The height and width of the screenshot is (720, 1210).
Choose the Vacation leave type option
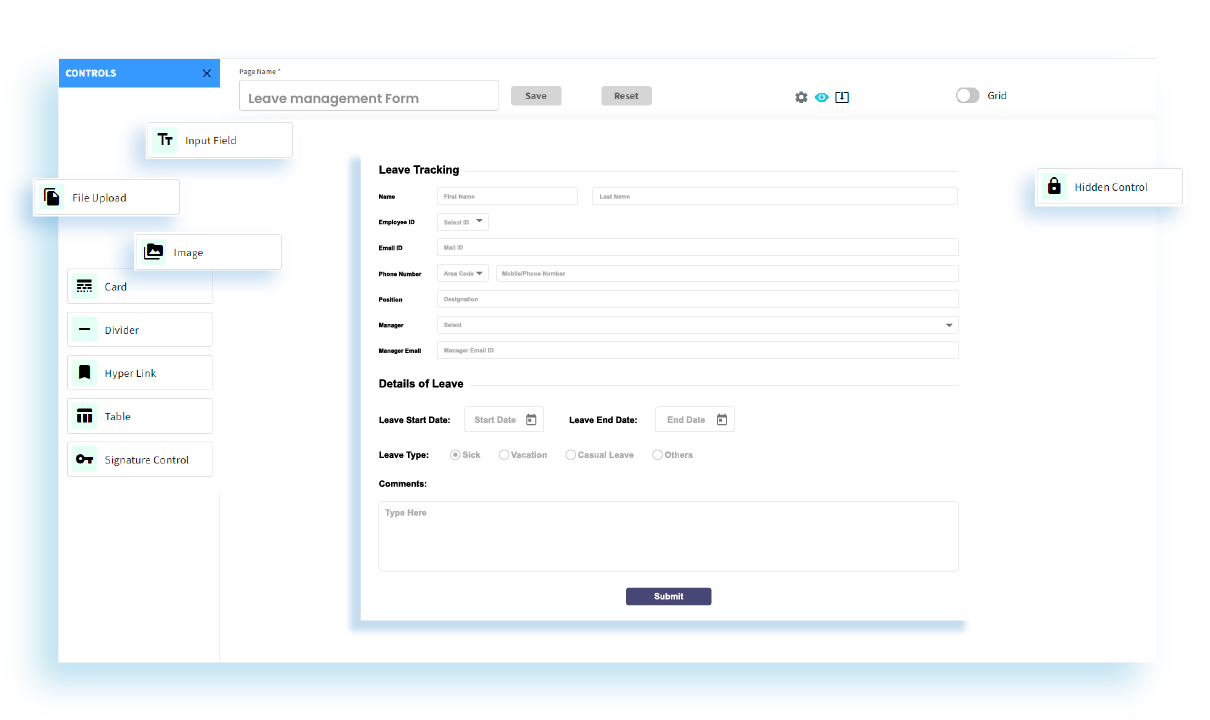pyautogui.click(x=504, y=454)
